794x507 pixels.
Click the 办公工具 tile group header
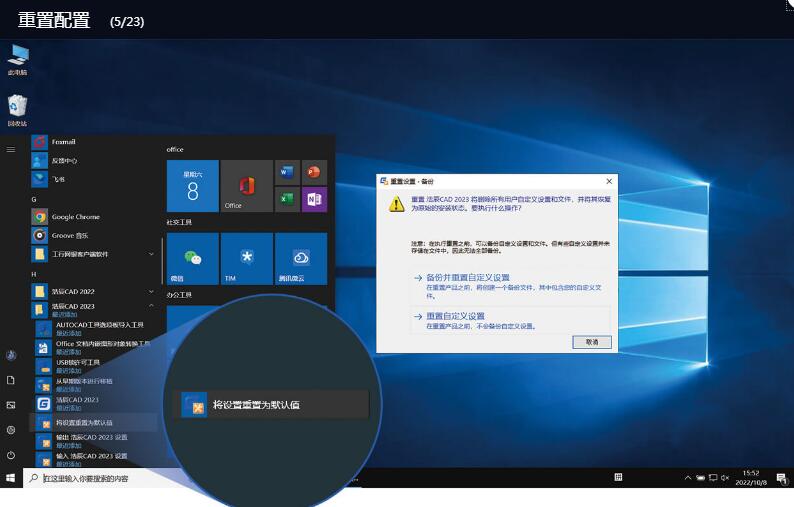(179, 295)
